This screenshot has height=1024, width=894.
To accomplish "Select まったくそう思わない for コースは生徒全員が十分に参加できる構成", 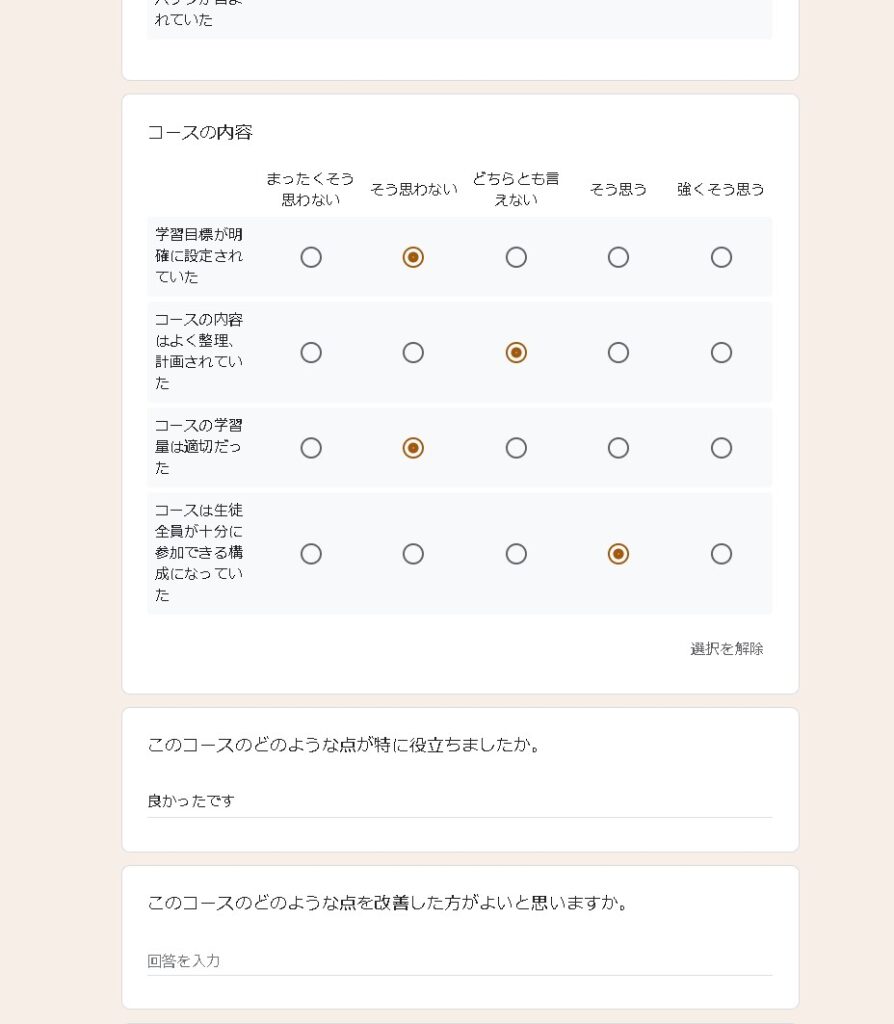I will 311,554.
